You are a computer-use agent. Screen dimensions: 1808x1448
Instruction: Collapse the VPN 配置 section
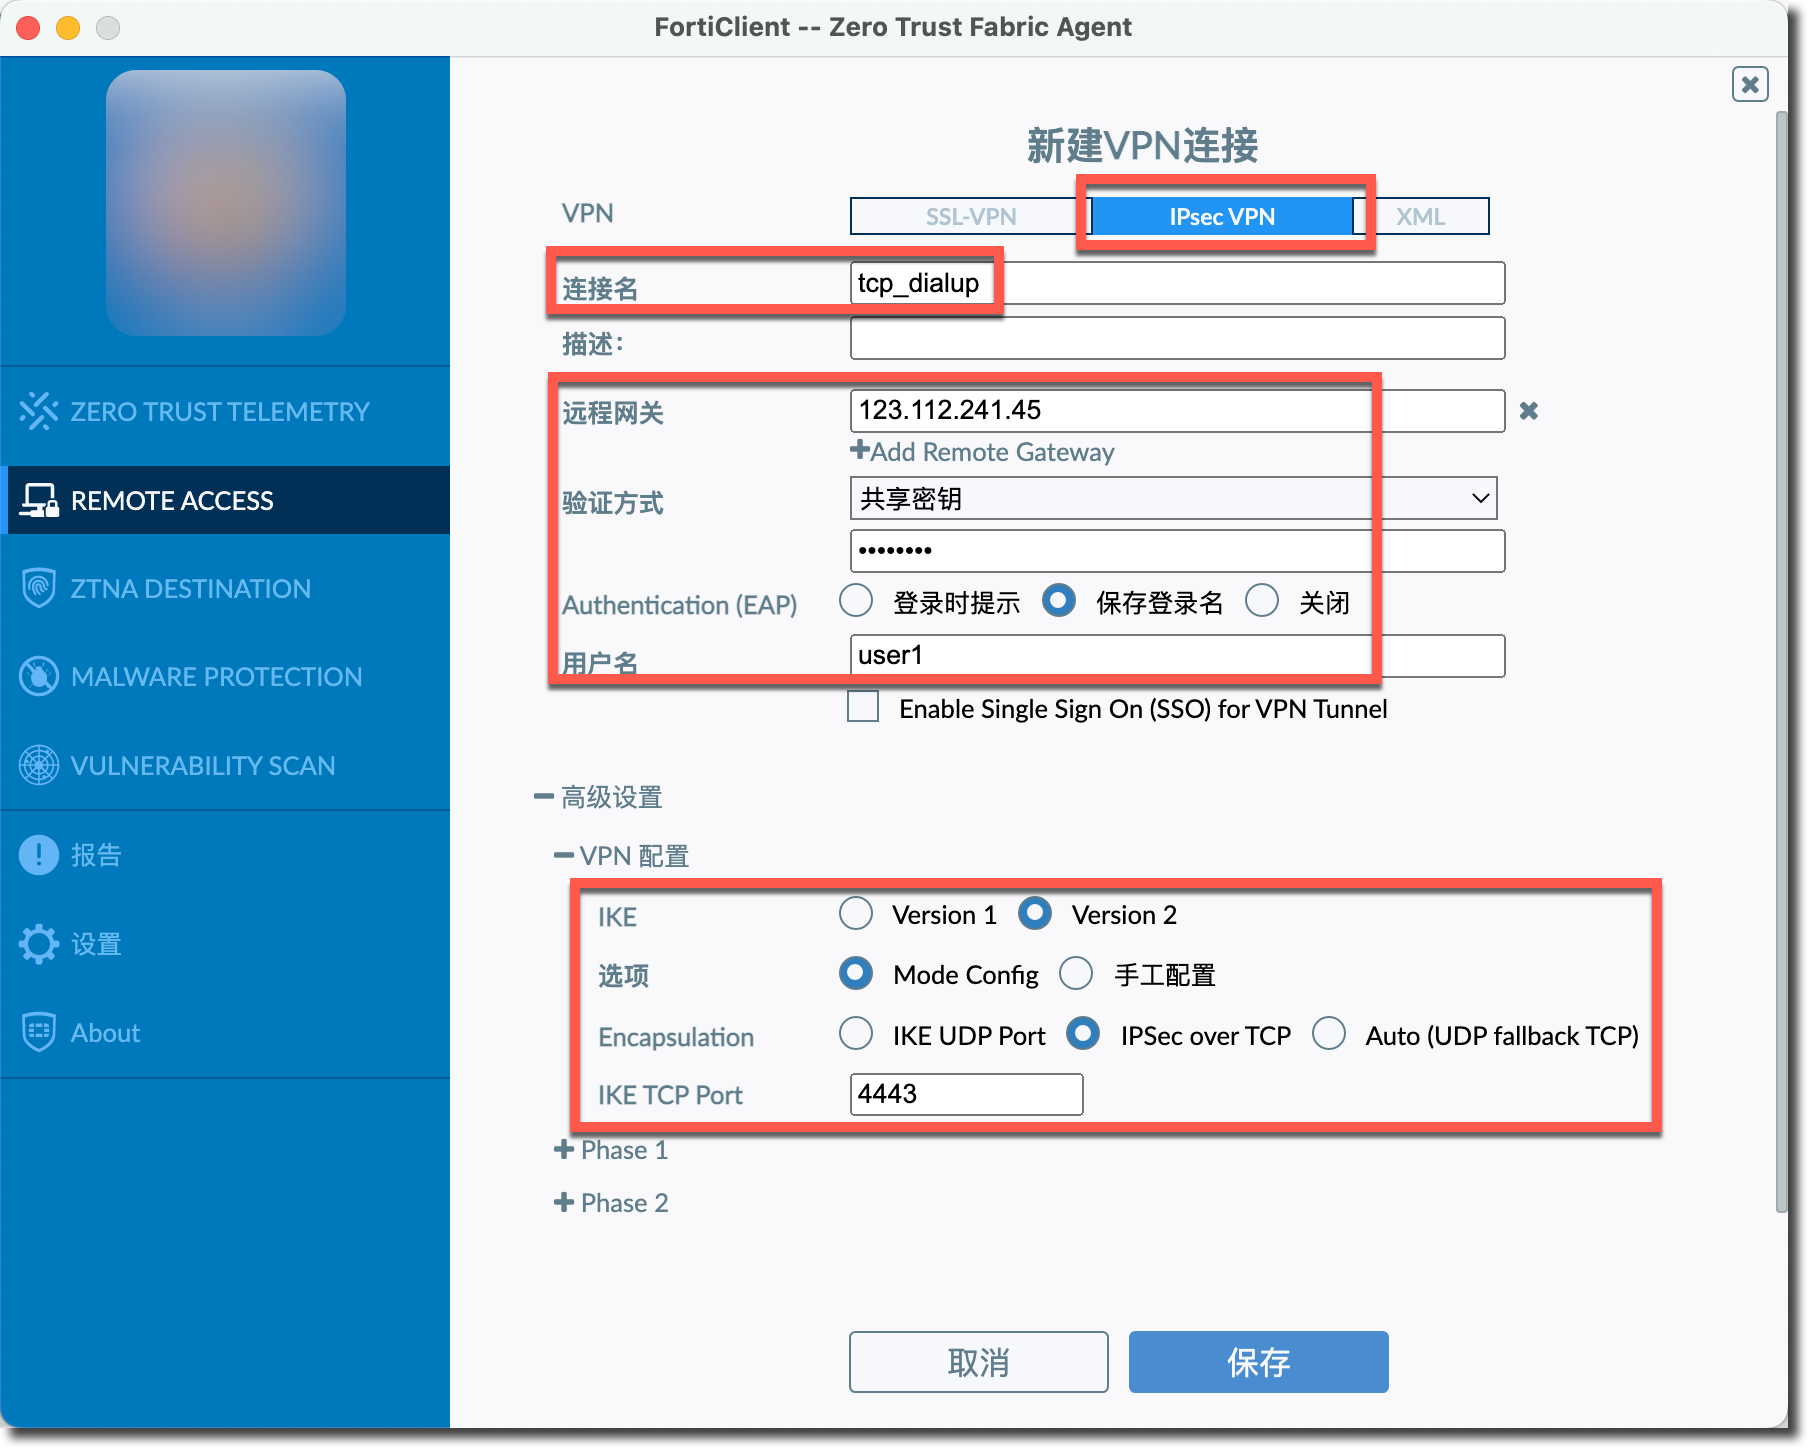(x=622, y=856)
